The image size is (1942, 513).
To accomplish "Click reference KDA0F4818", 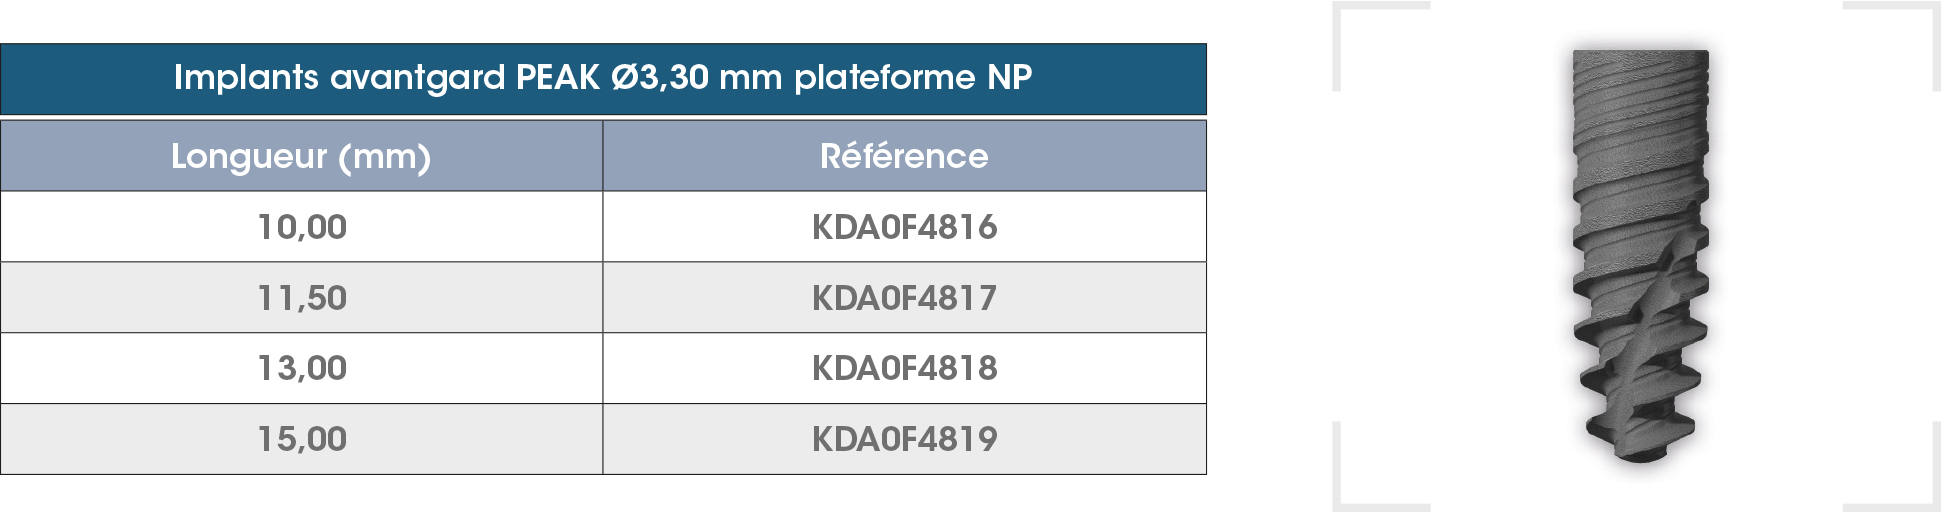I will pyautogui.click(x=904, y=368).
